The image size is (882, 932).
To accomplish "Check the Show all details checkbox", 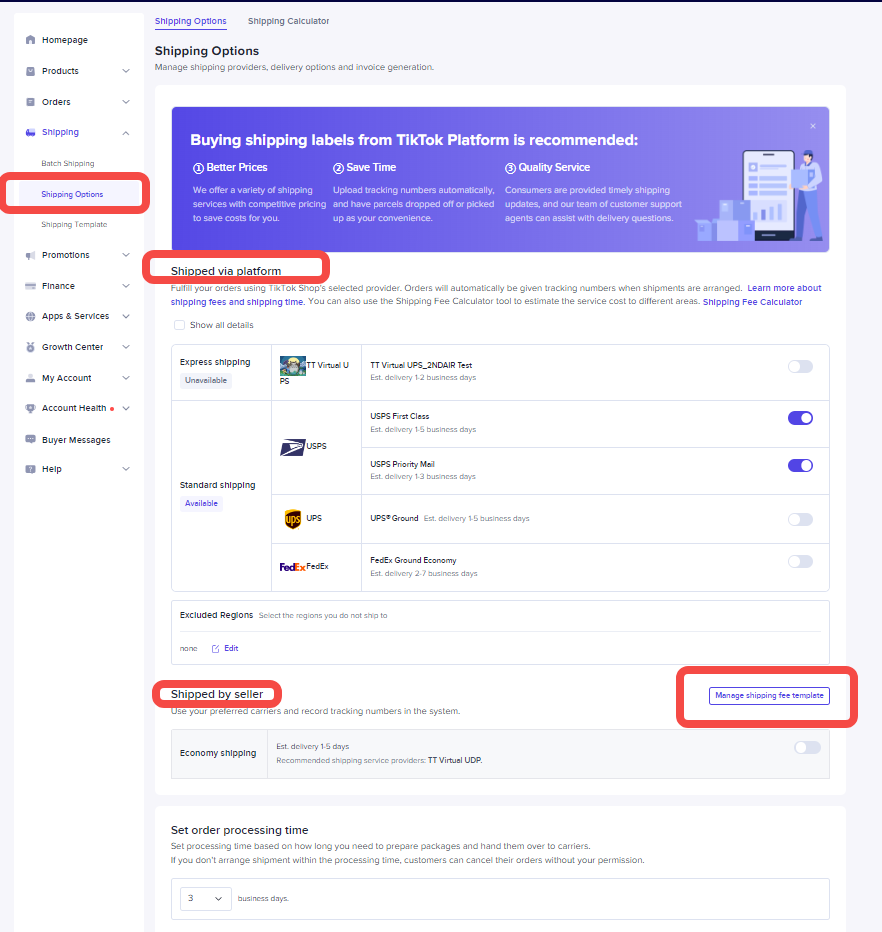I will point(179,325).
